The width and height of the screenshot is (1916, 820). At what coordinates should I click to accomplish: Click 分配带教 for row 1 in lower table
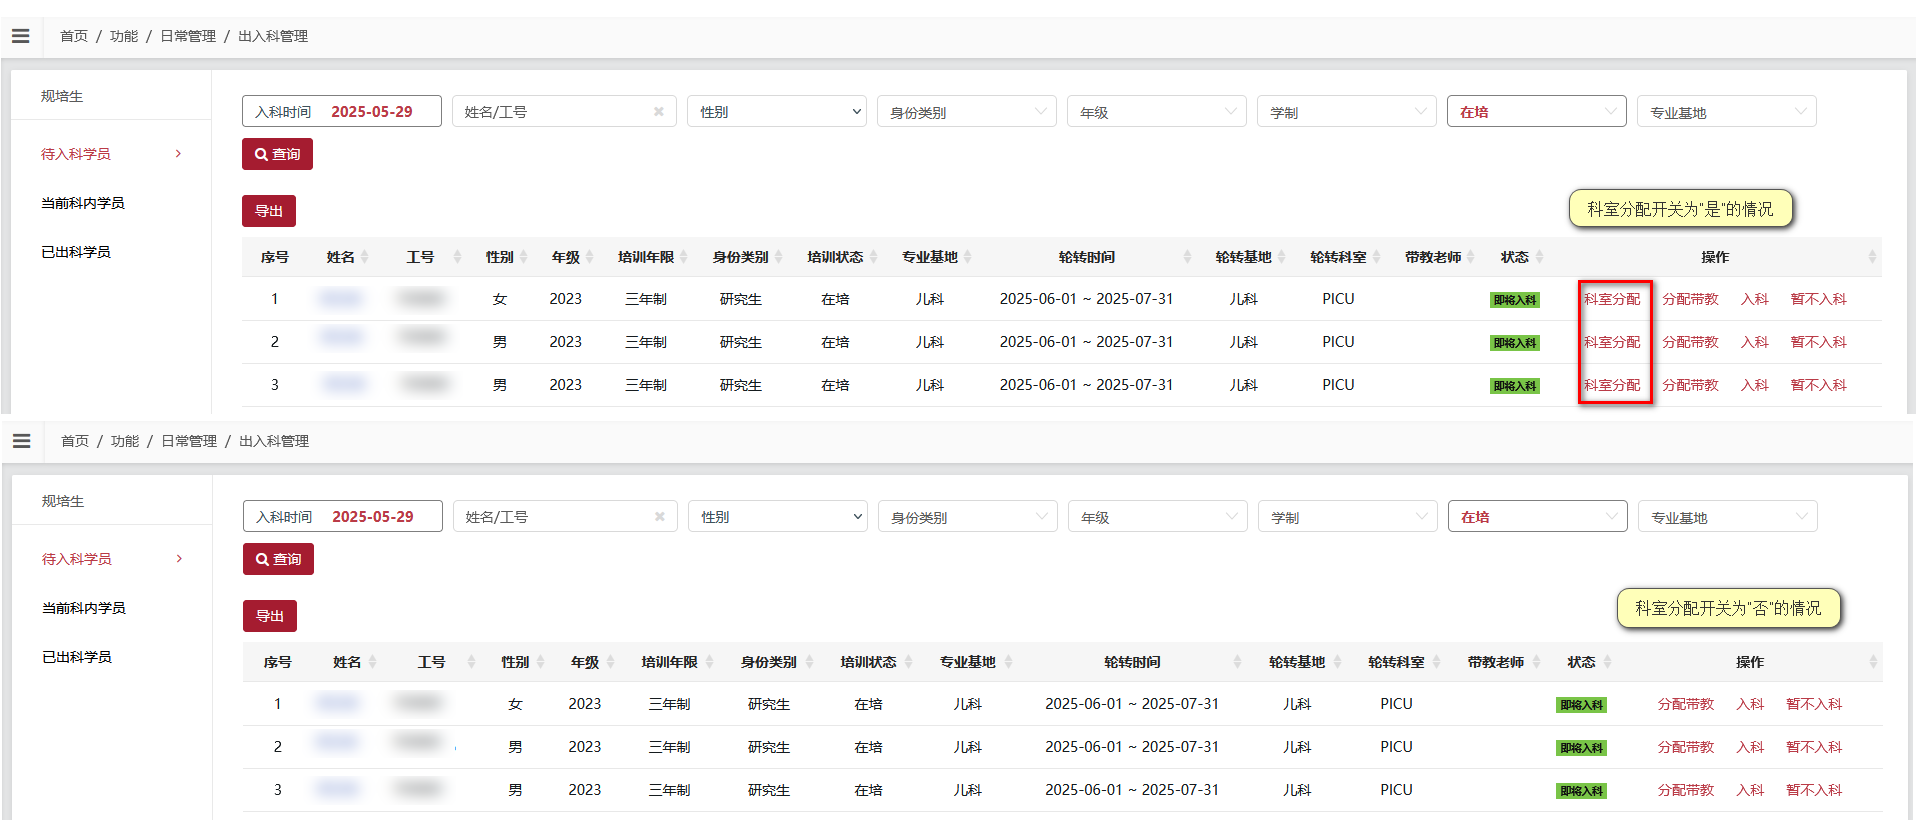tap(1686, 704)
